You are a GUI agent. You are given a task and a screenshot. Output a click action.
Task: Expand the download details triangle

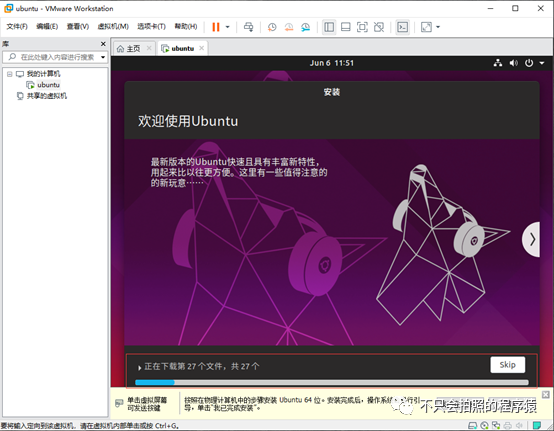tap(140, 367)
